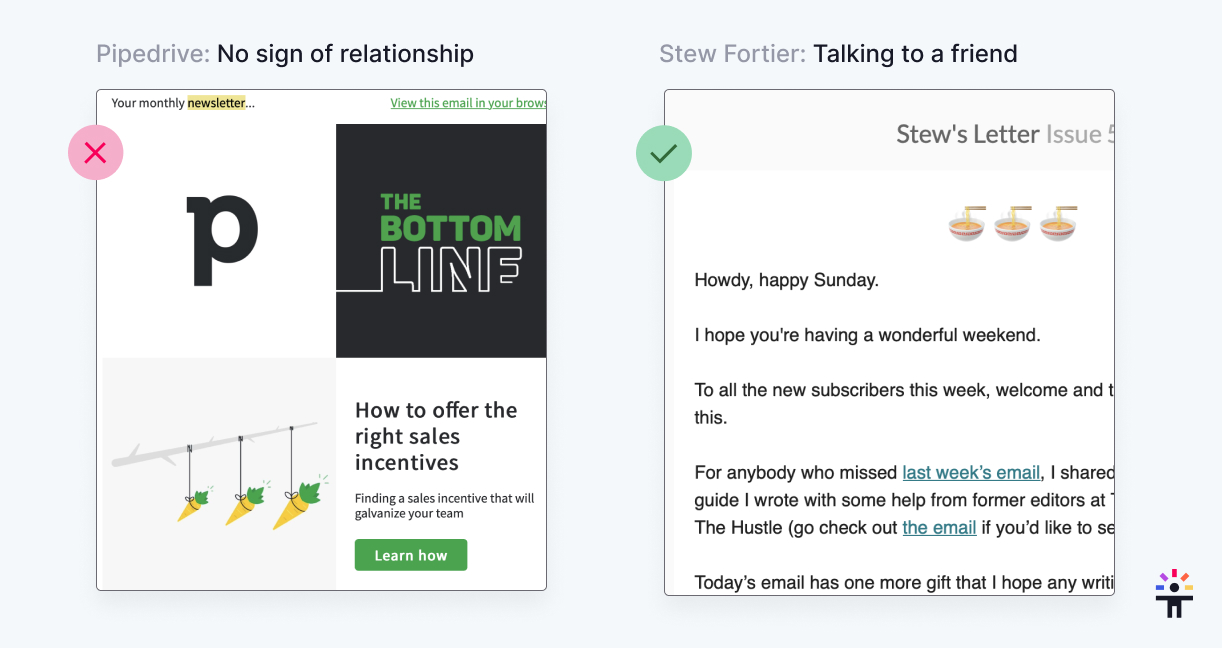Click the 'Howdy, happy Sunday.' greeting text

pos(786,280)
